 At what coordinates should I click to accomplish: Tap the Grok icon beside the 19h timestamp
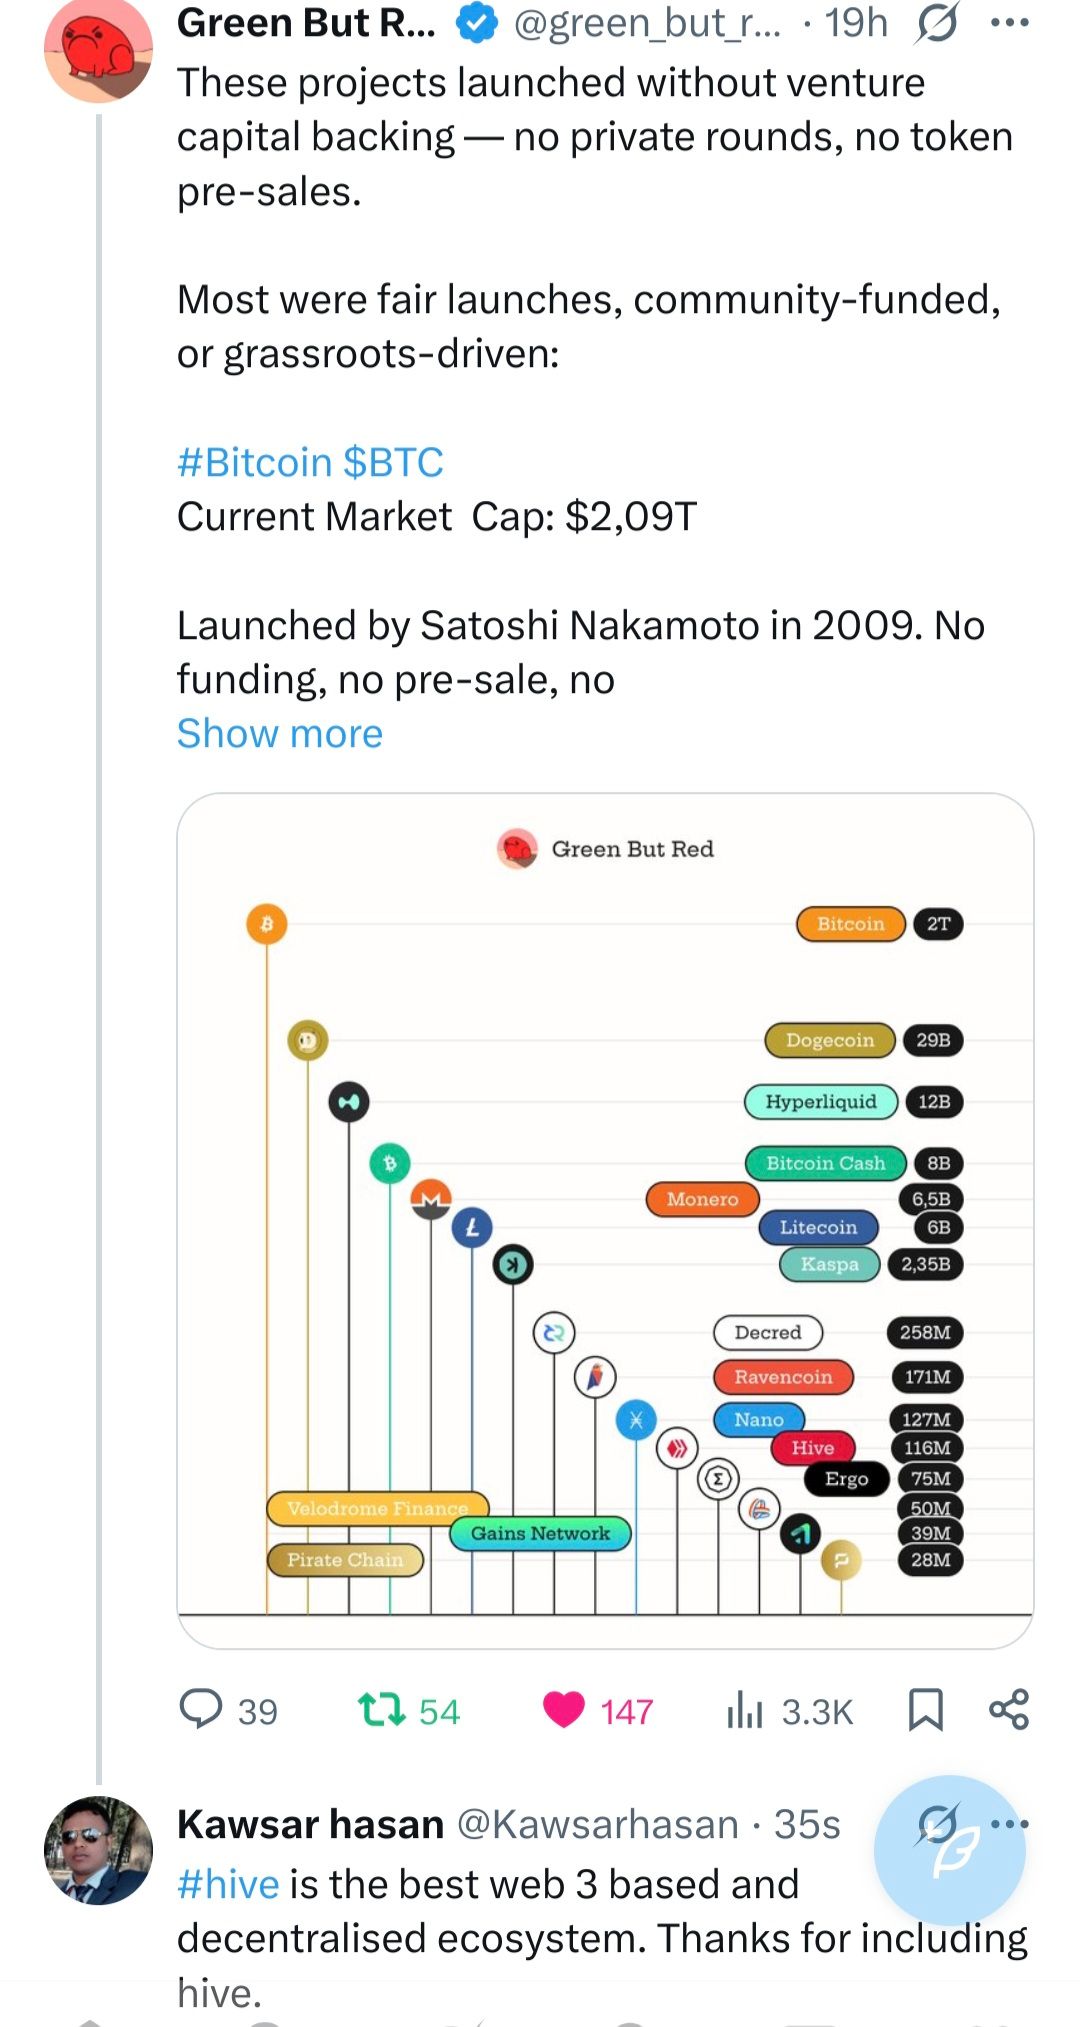936,23
